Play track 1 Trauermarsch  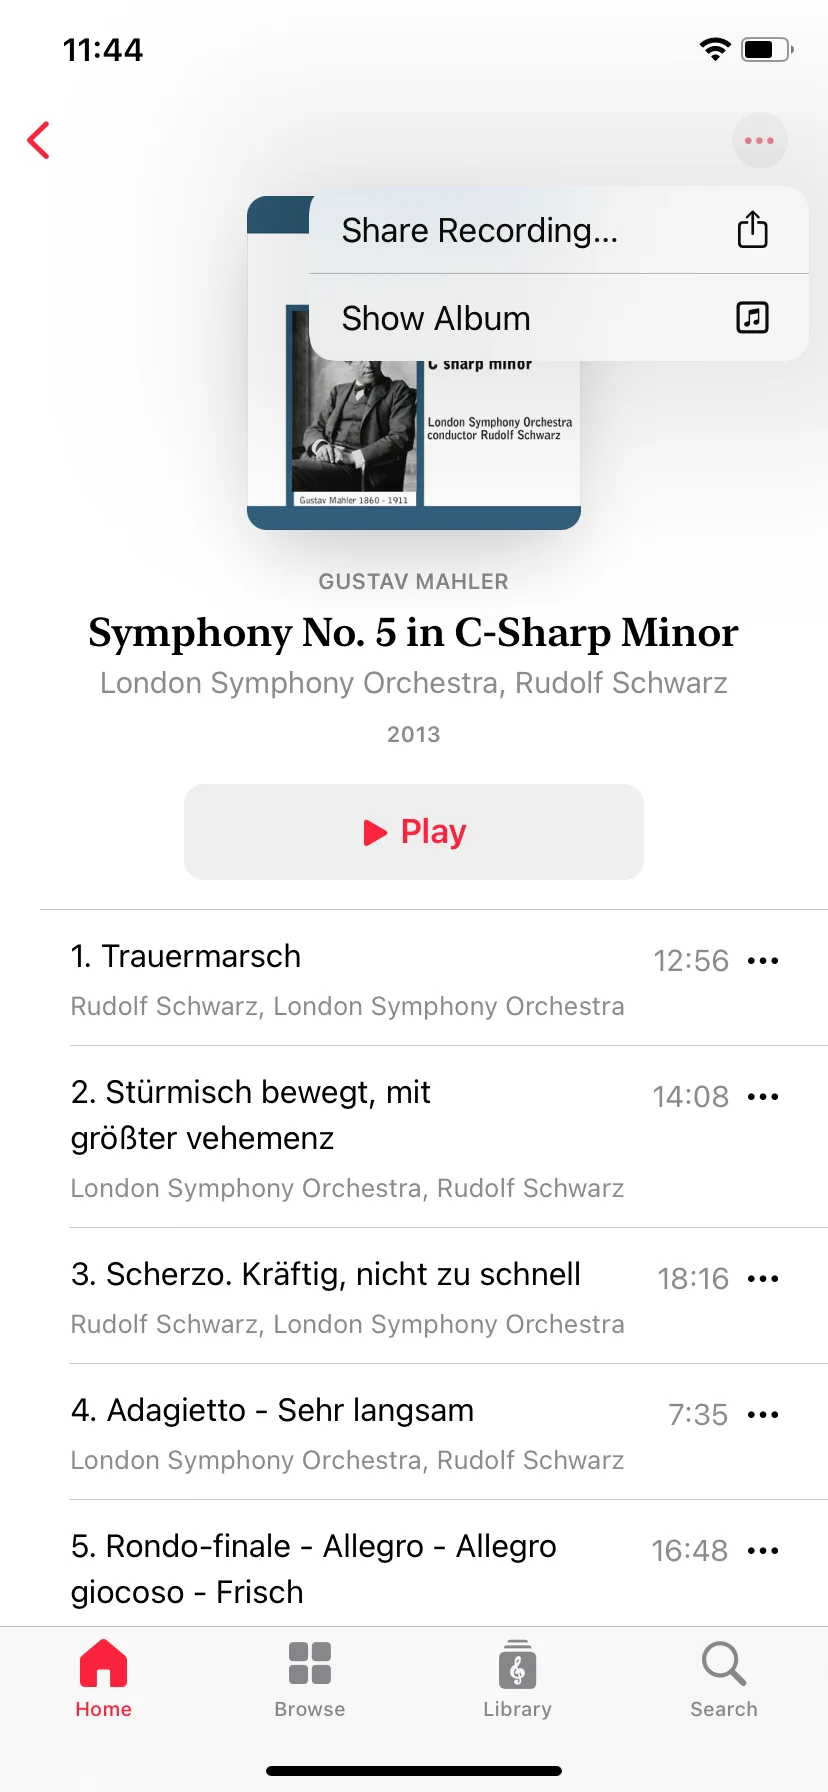click(360, 979)
